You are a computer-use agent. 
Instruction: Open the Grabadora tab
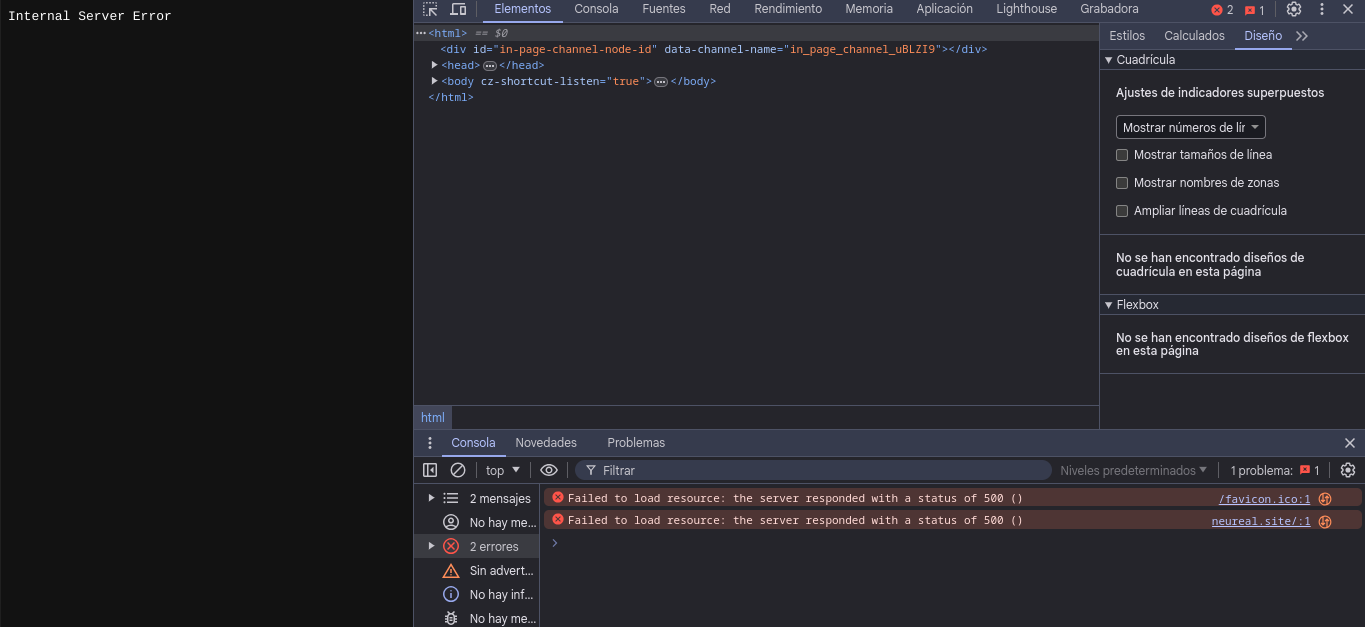click(1109, 9)
